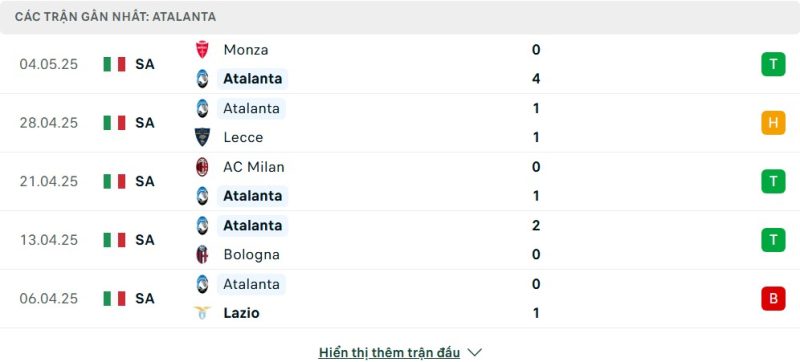This screenshot has height=362, width=800.
Task: Open the AC Milan team name
Action: [x=254, y=167]
